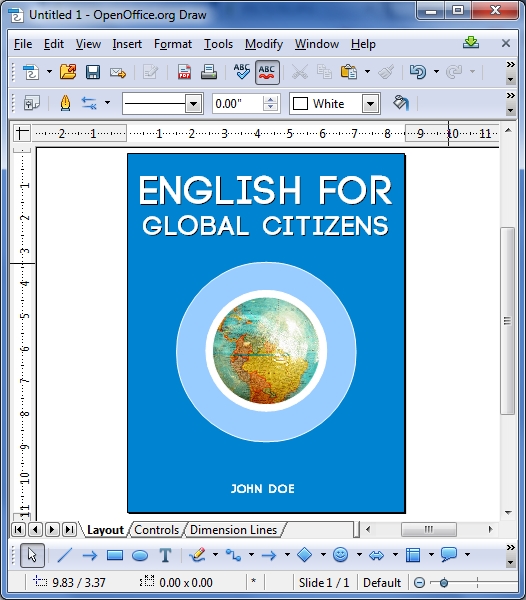Open the Modify menu
The image size is (526, 600).
(x=264, y=44)
